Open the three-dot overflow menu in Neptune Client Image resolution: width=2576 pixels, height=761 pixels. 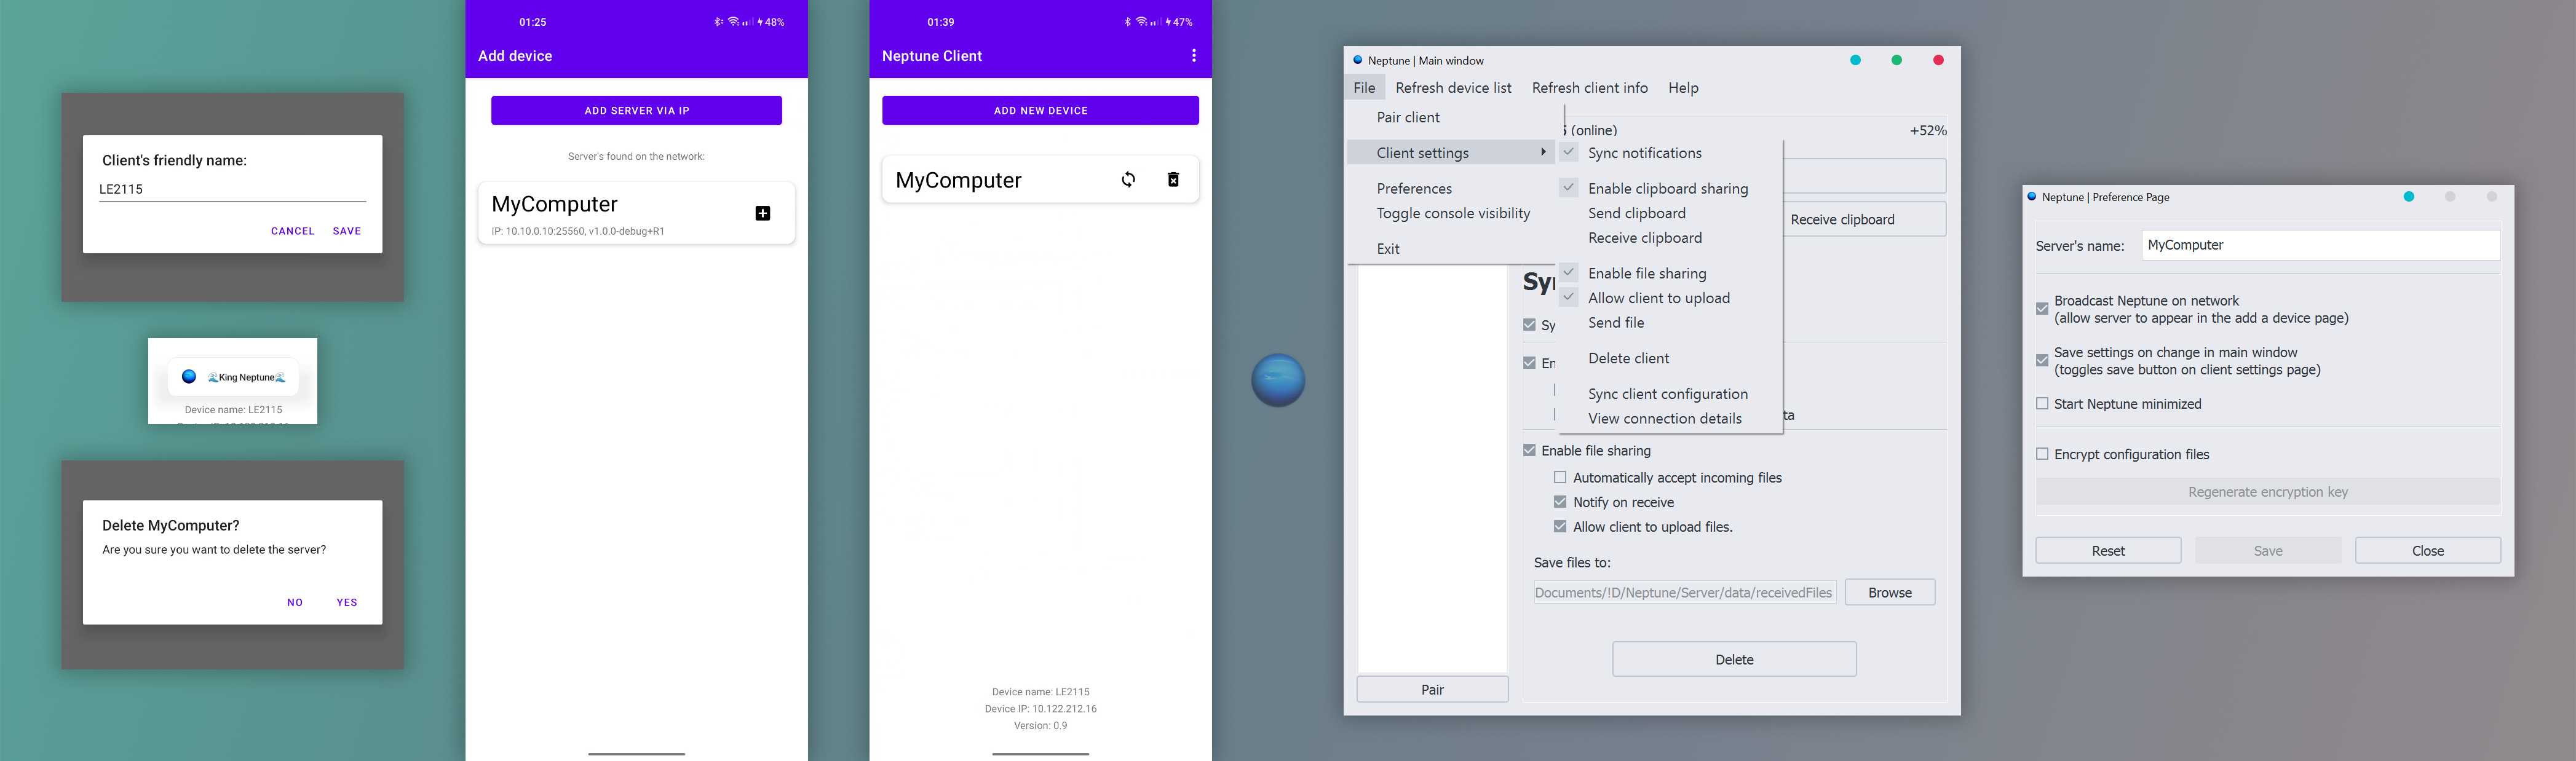[x=1193, y=56]
